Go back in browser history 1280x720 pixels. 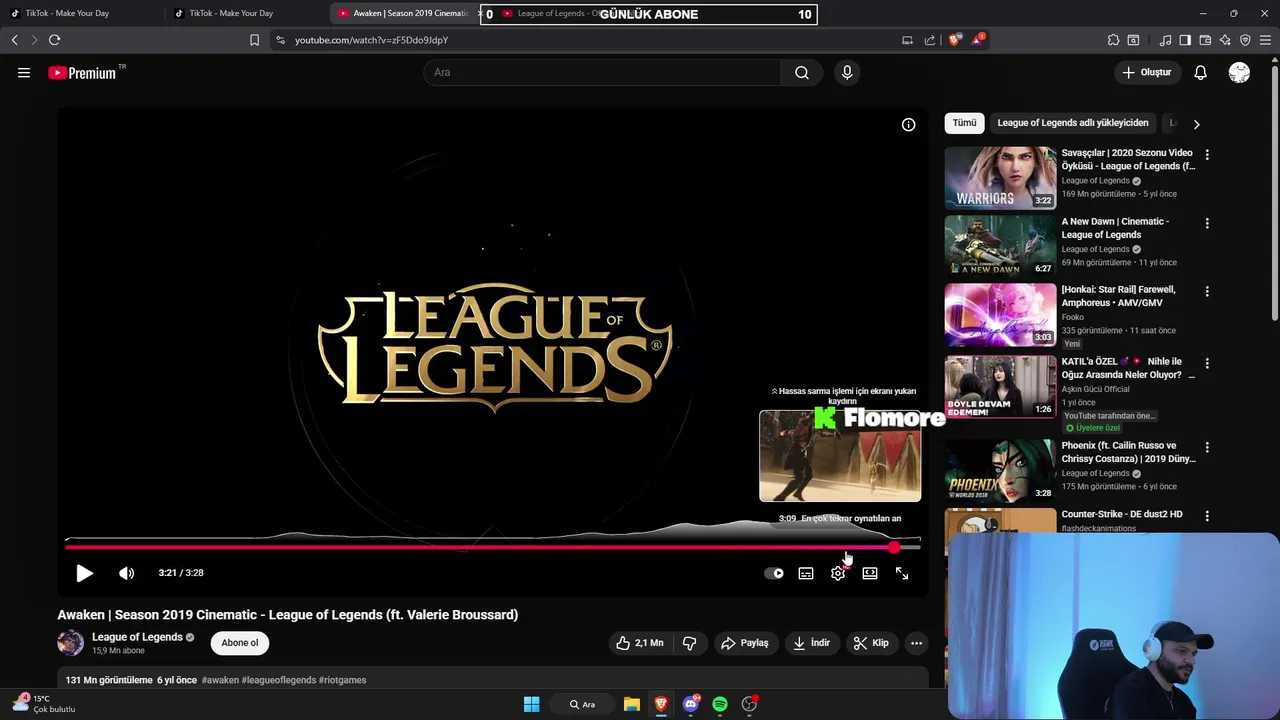click(x=15, y=40)
